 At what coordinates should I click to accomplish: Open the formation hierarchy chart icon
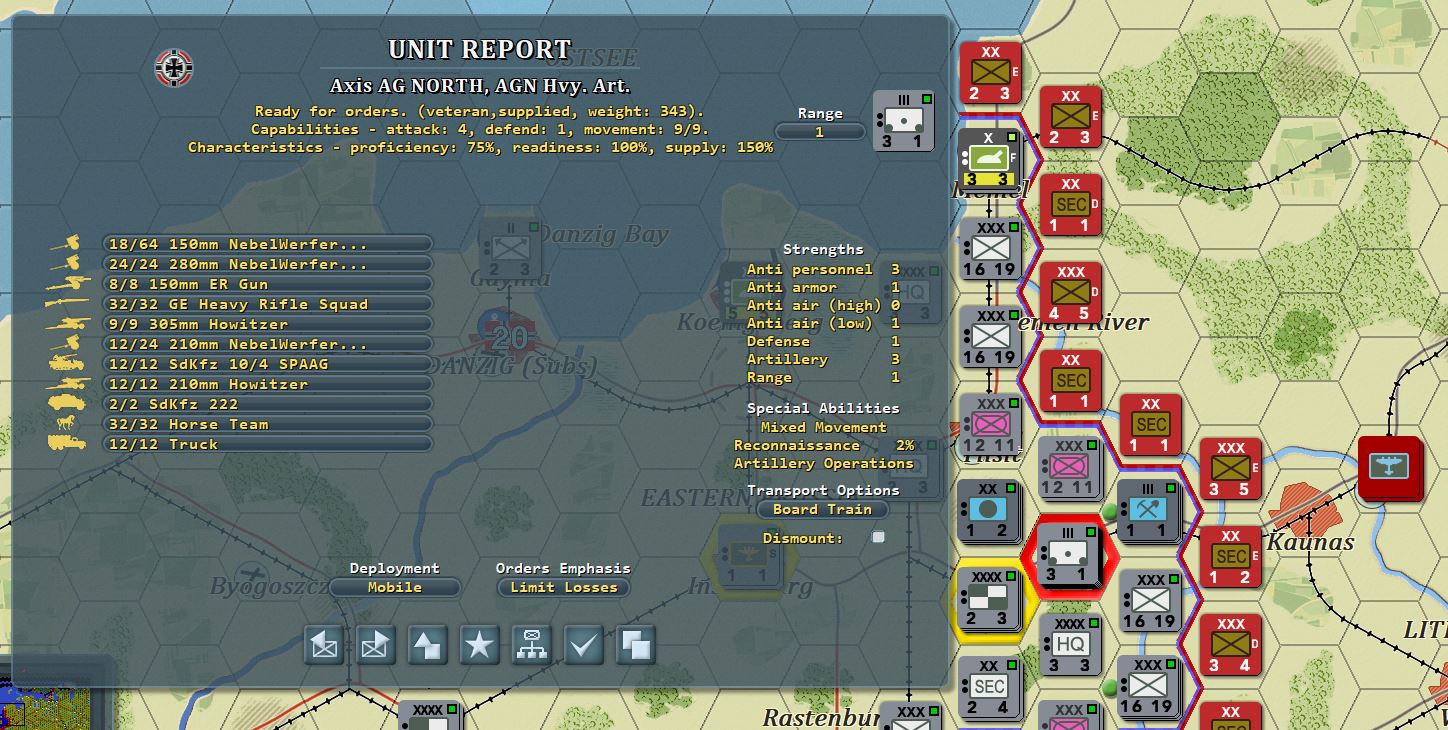click(x=532, y=645)
